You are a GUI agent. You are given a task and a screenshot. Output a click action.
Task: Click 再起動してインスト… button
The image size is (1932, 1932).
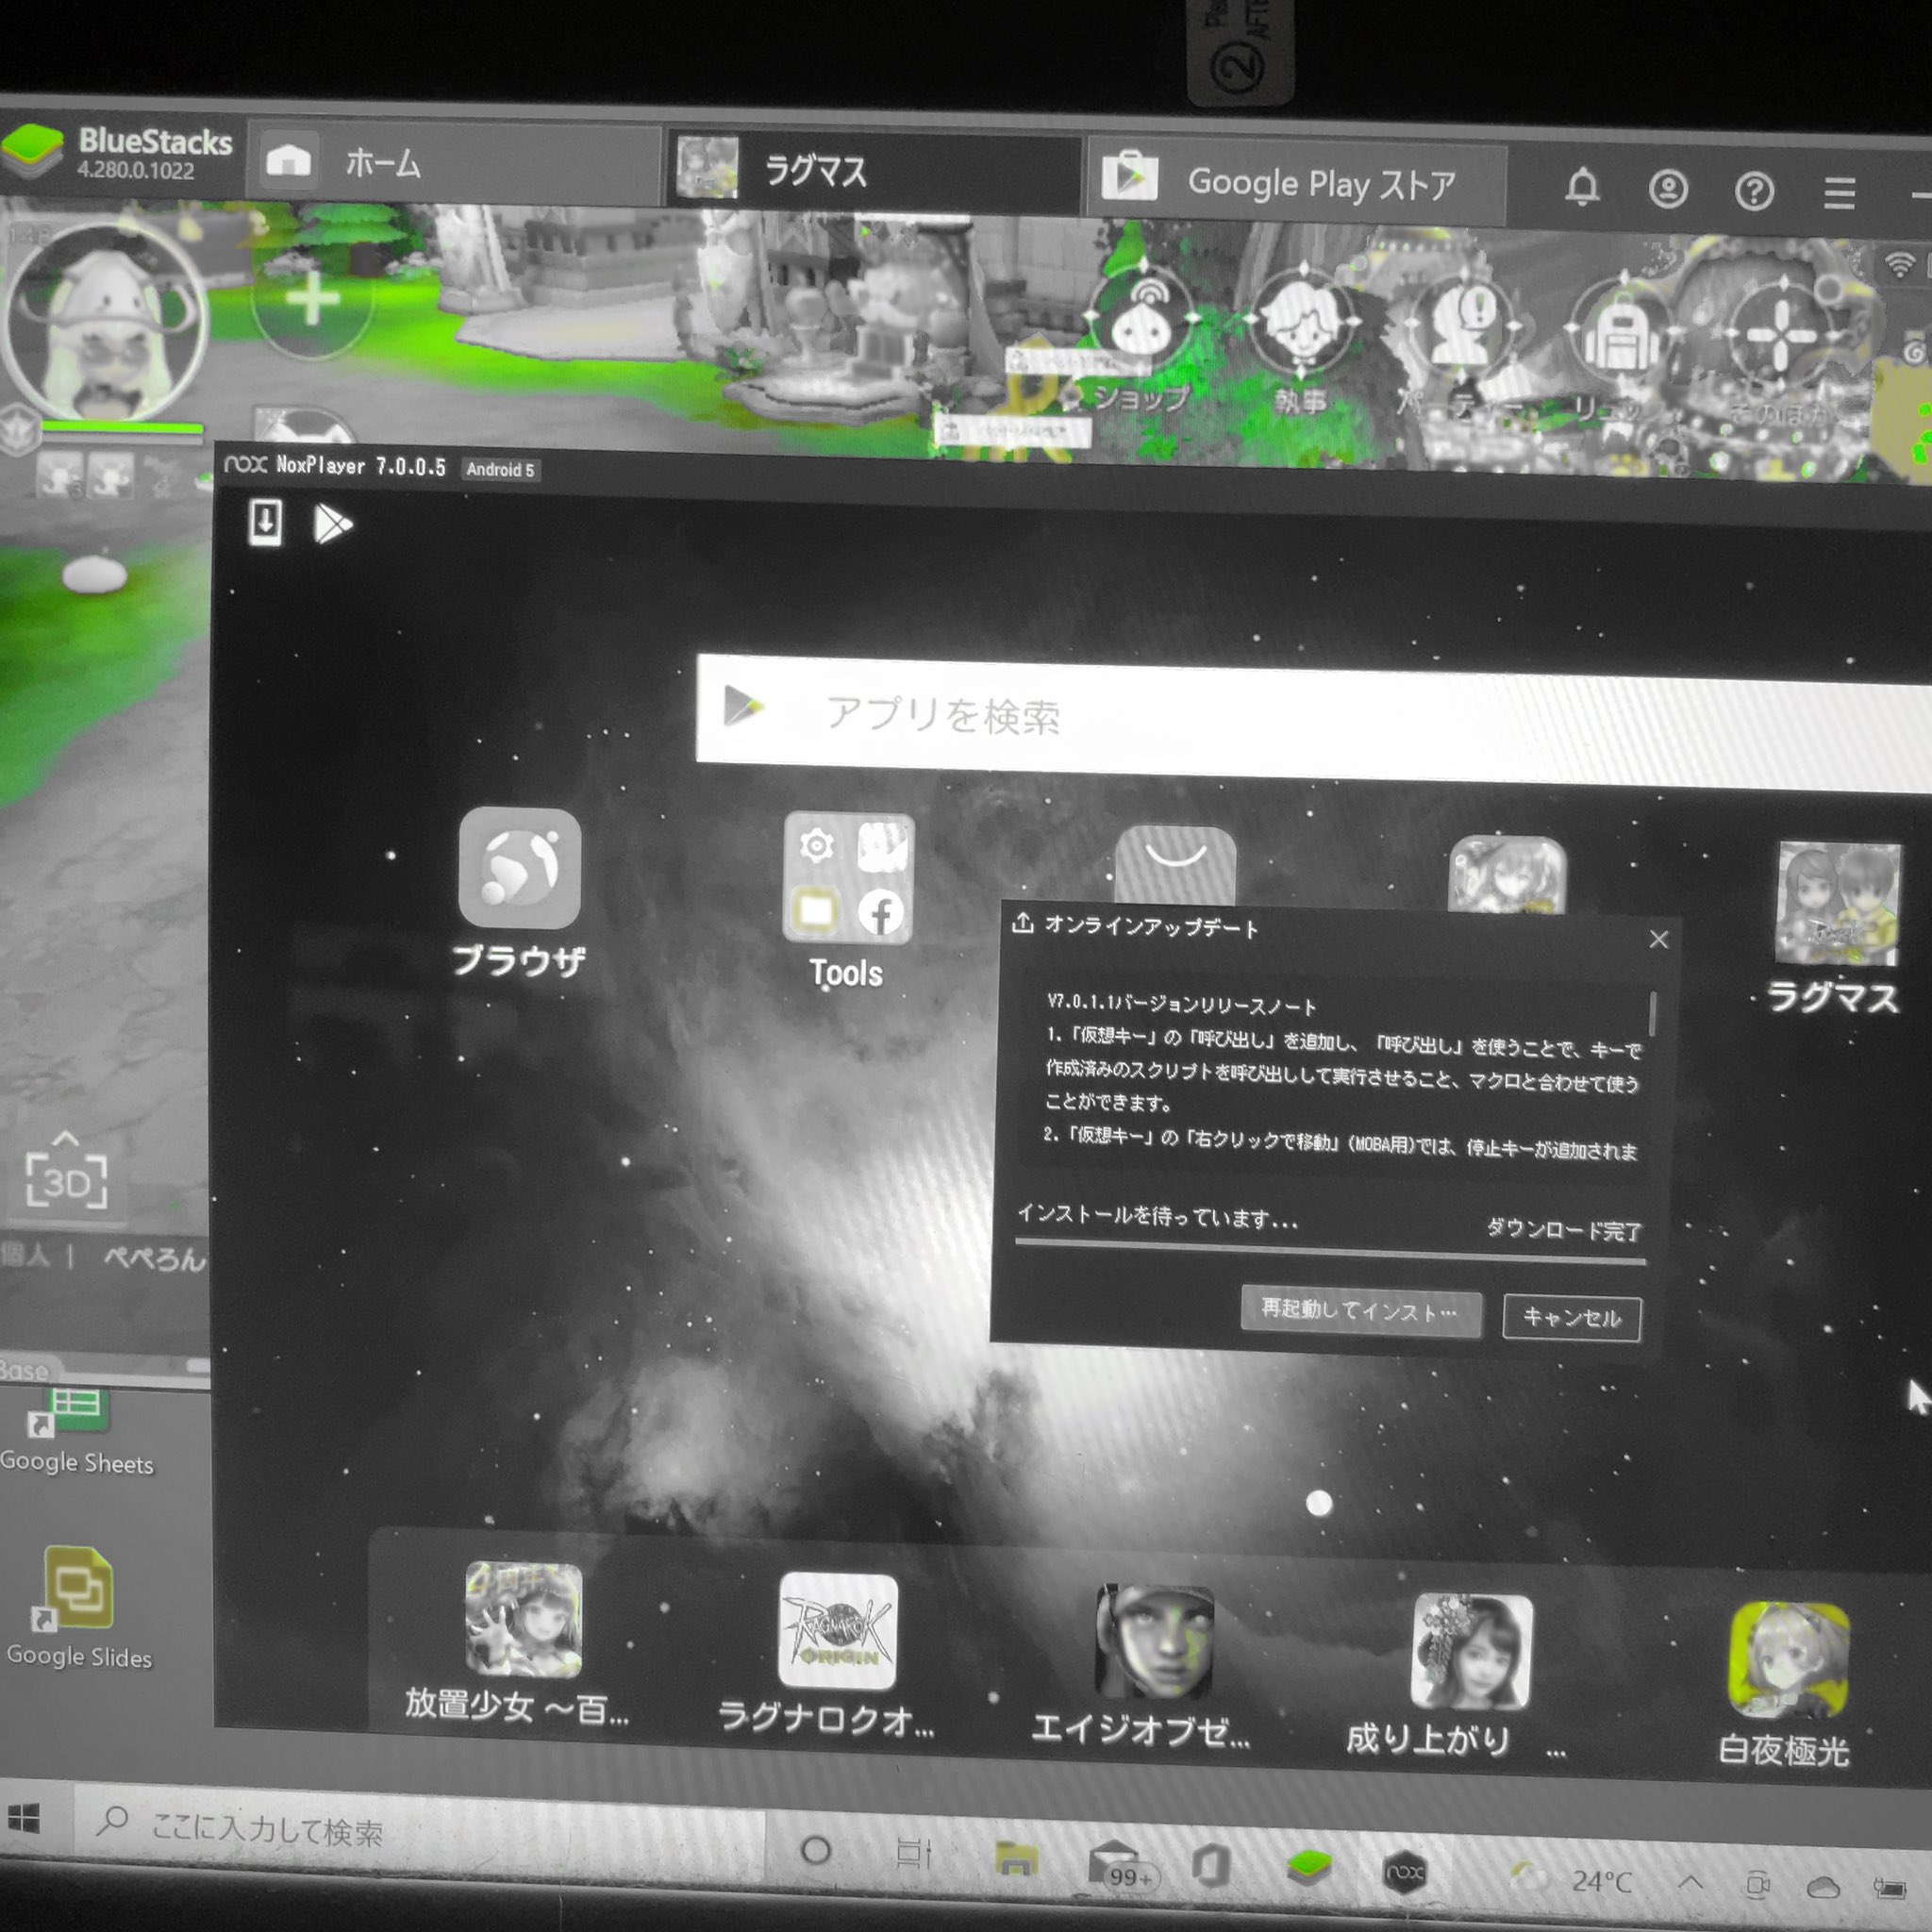[1360, 1310]
